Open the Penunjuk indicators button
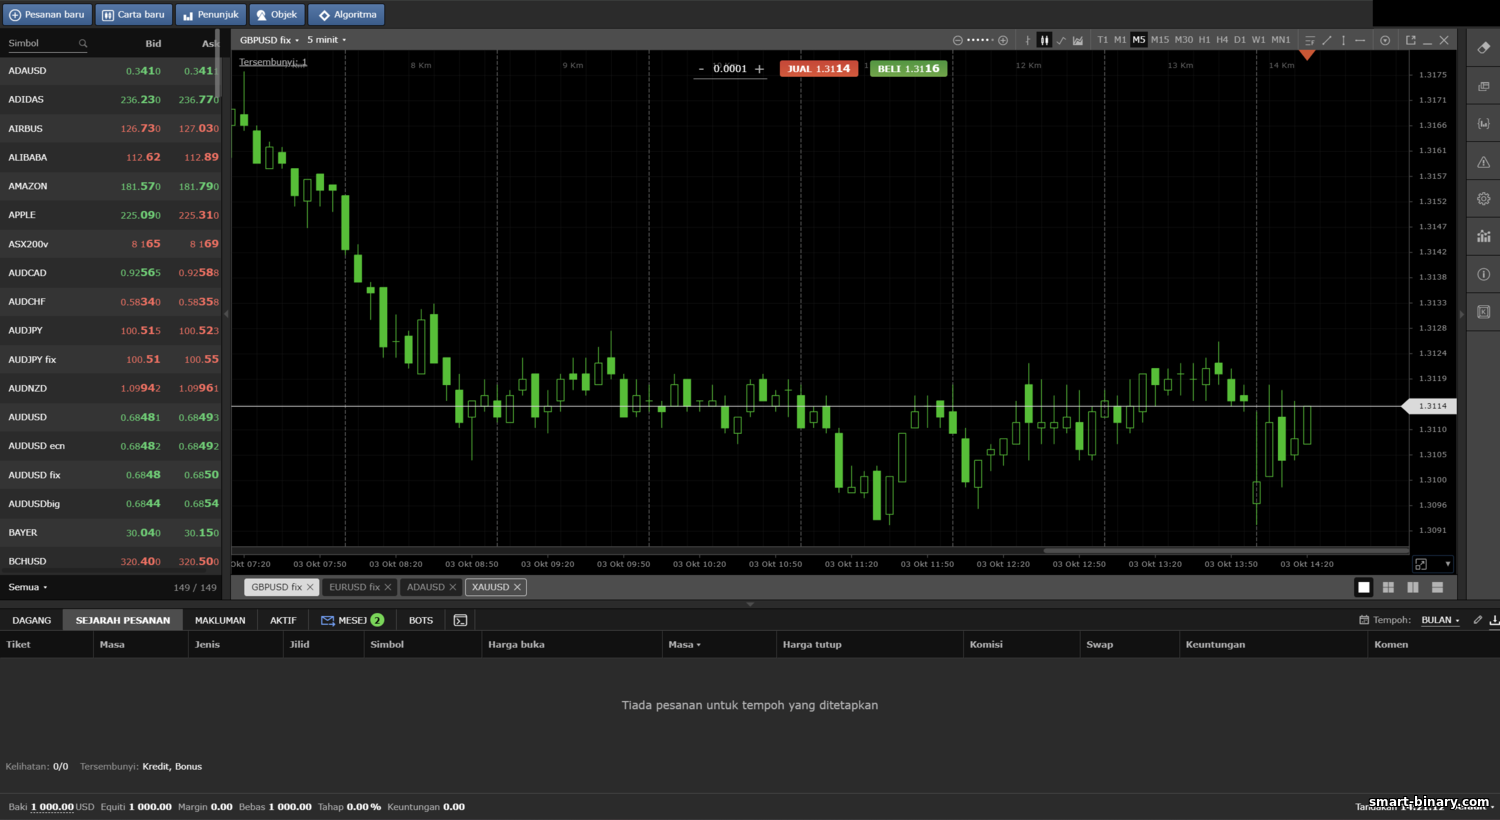 click(210, 15)
